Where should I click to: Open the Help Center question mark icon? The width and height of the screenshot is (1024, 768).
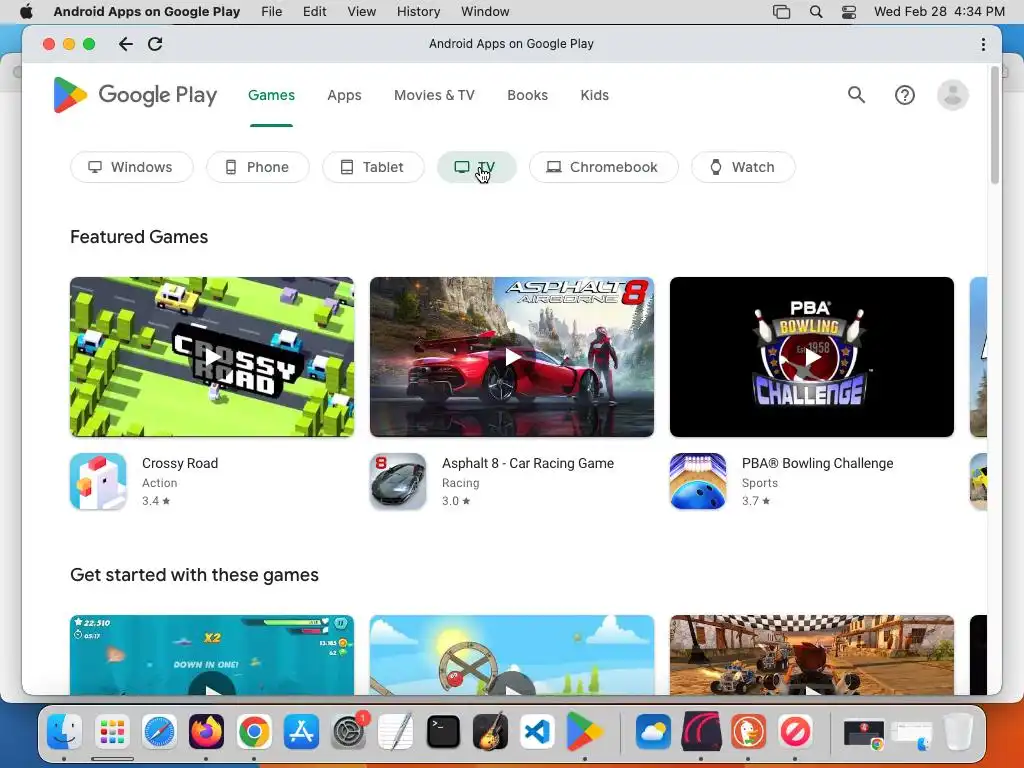click(904, 95)
